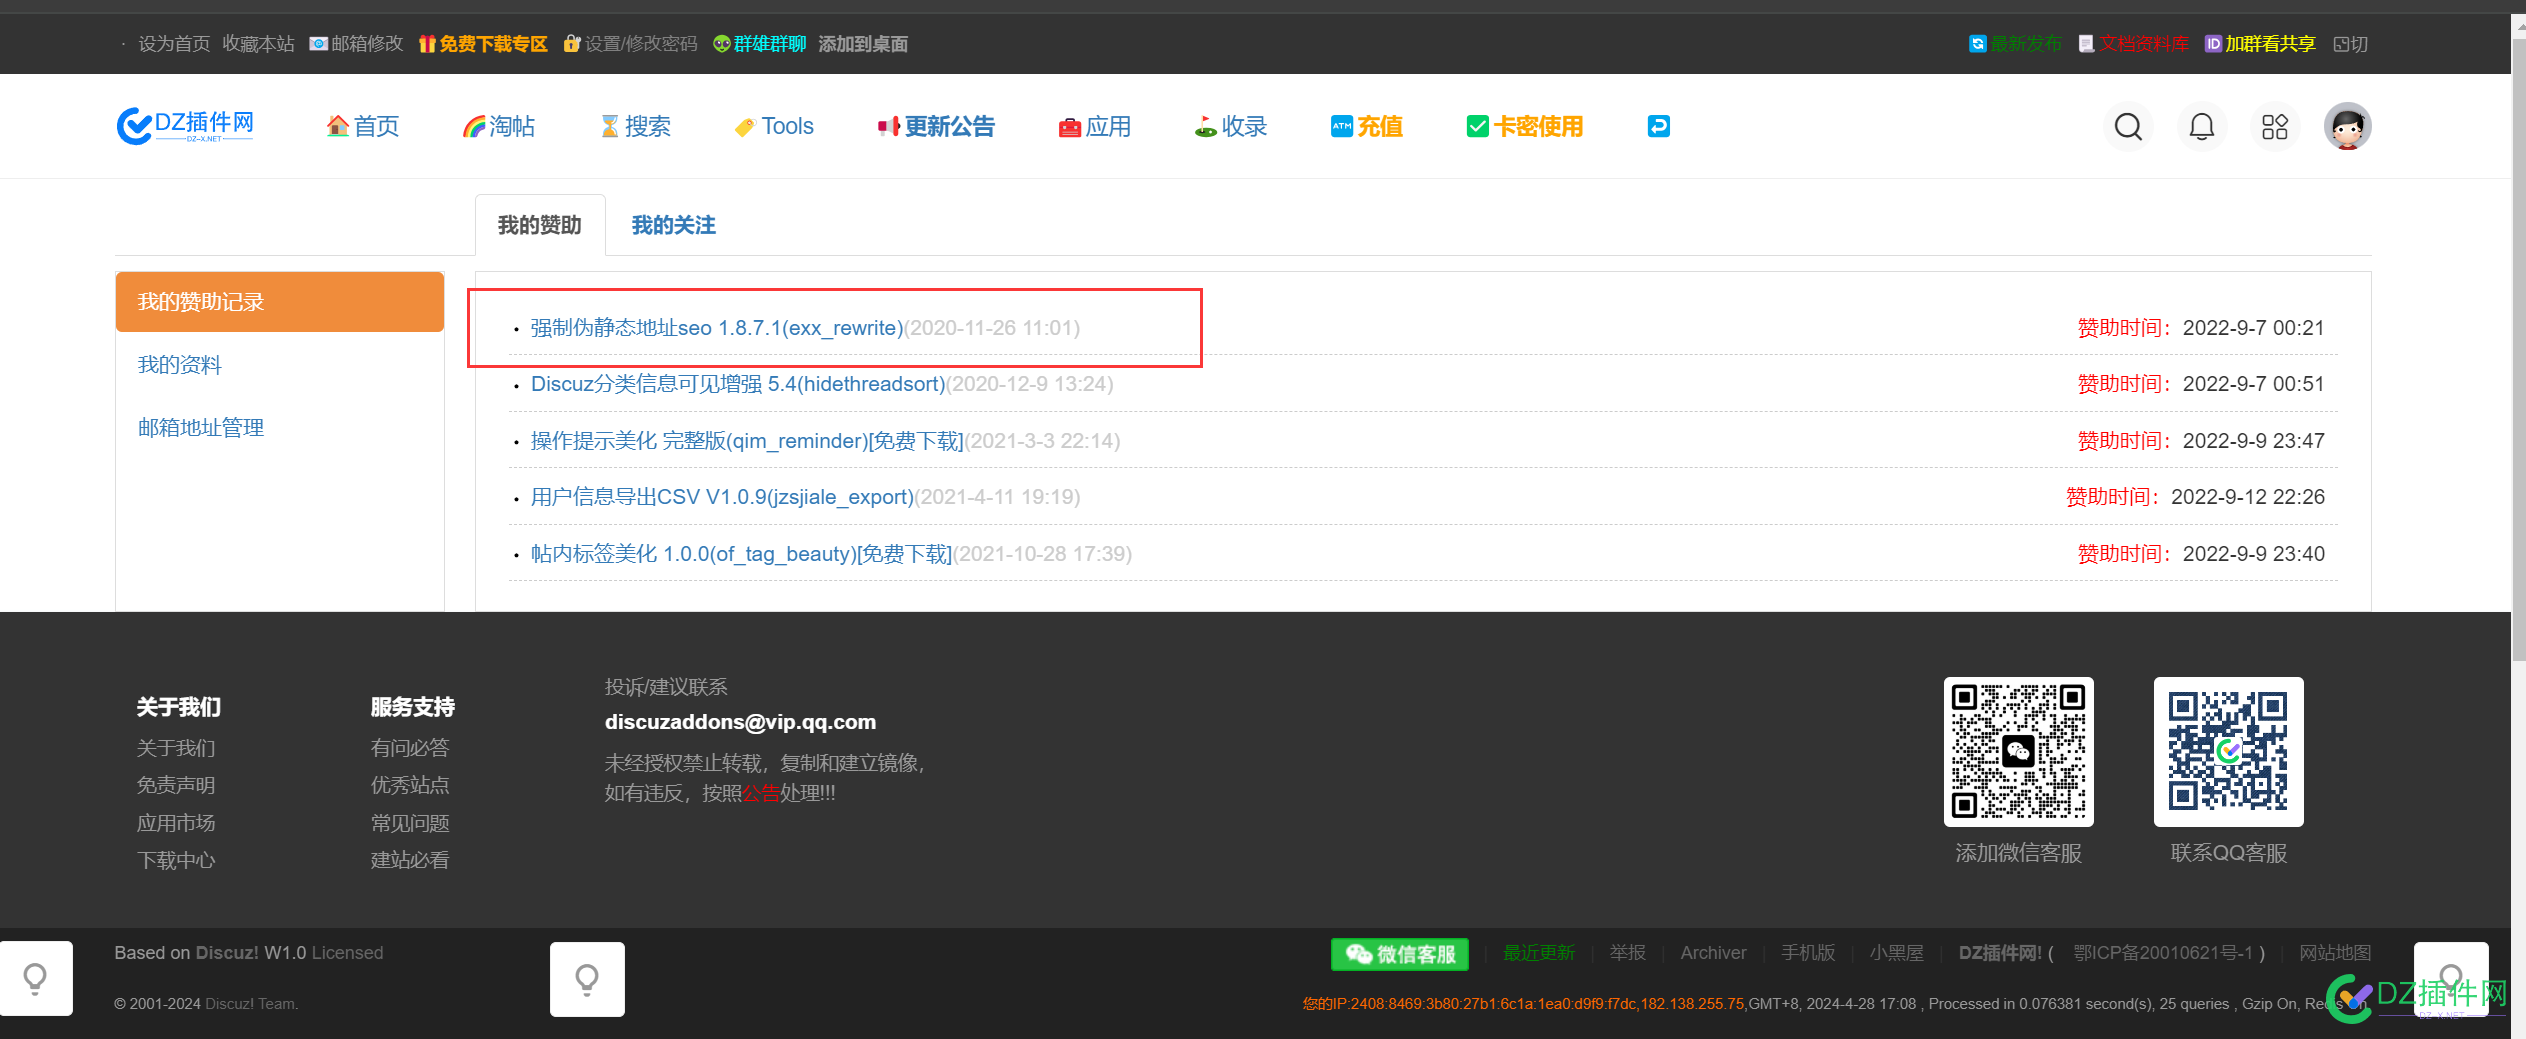This screenshot has height=1039, width=2526.
Task: Open the 更新公告 navigation item
Action: coord(936,126)
